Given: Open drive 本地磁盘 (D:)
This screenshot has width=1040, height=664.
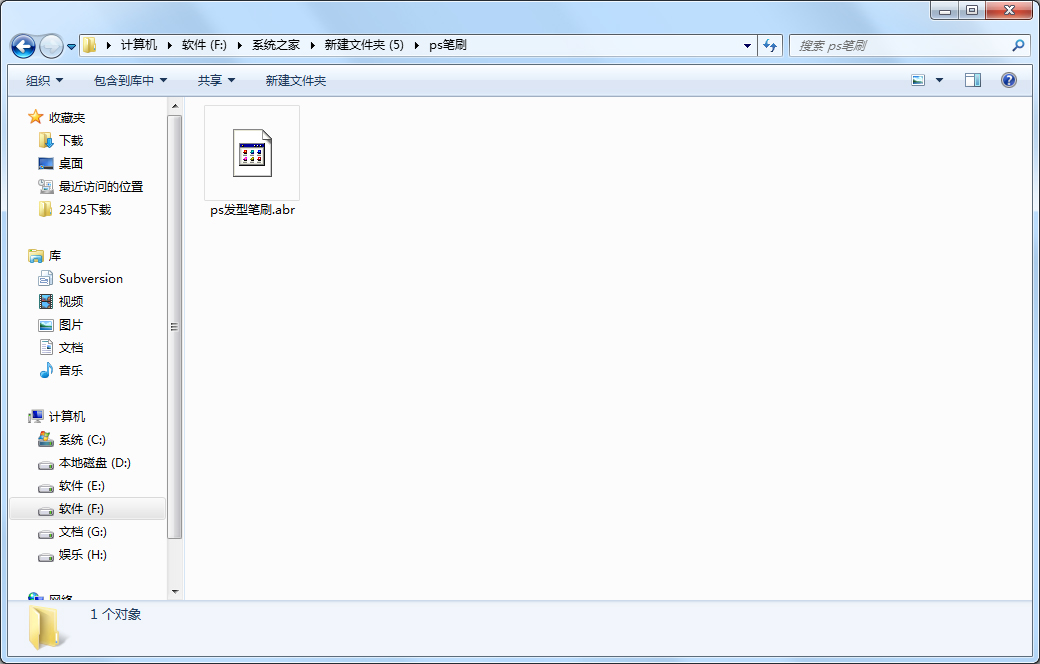Looking at the screenshot, I should [95, 462].
